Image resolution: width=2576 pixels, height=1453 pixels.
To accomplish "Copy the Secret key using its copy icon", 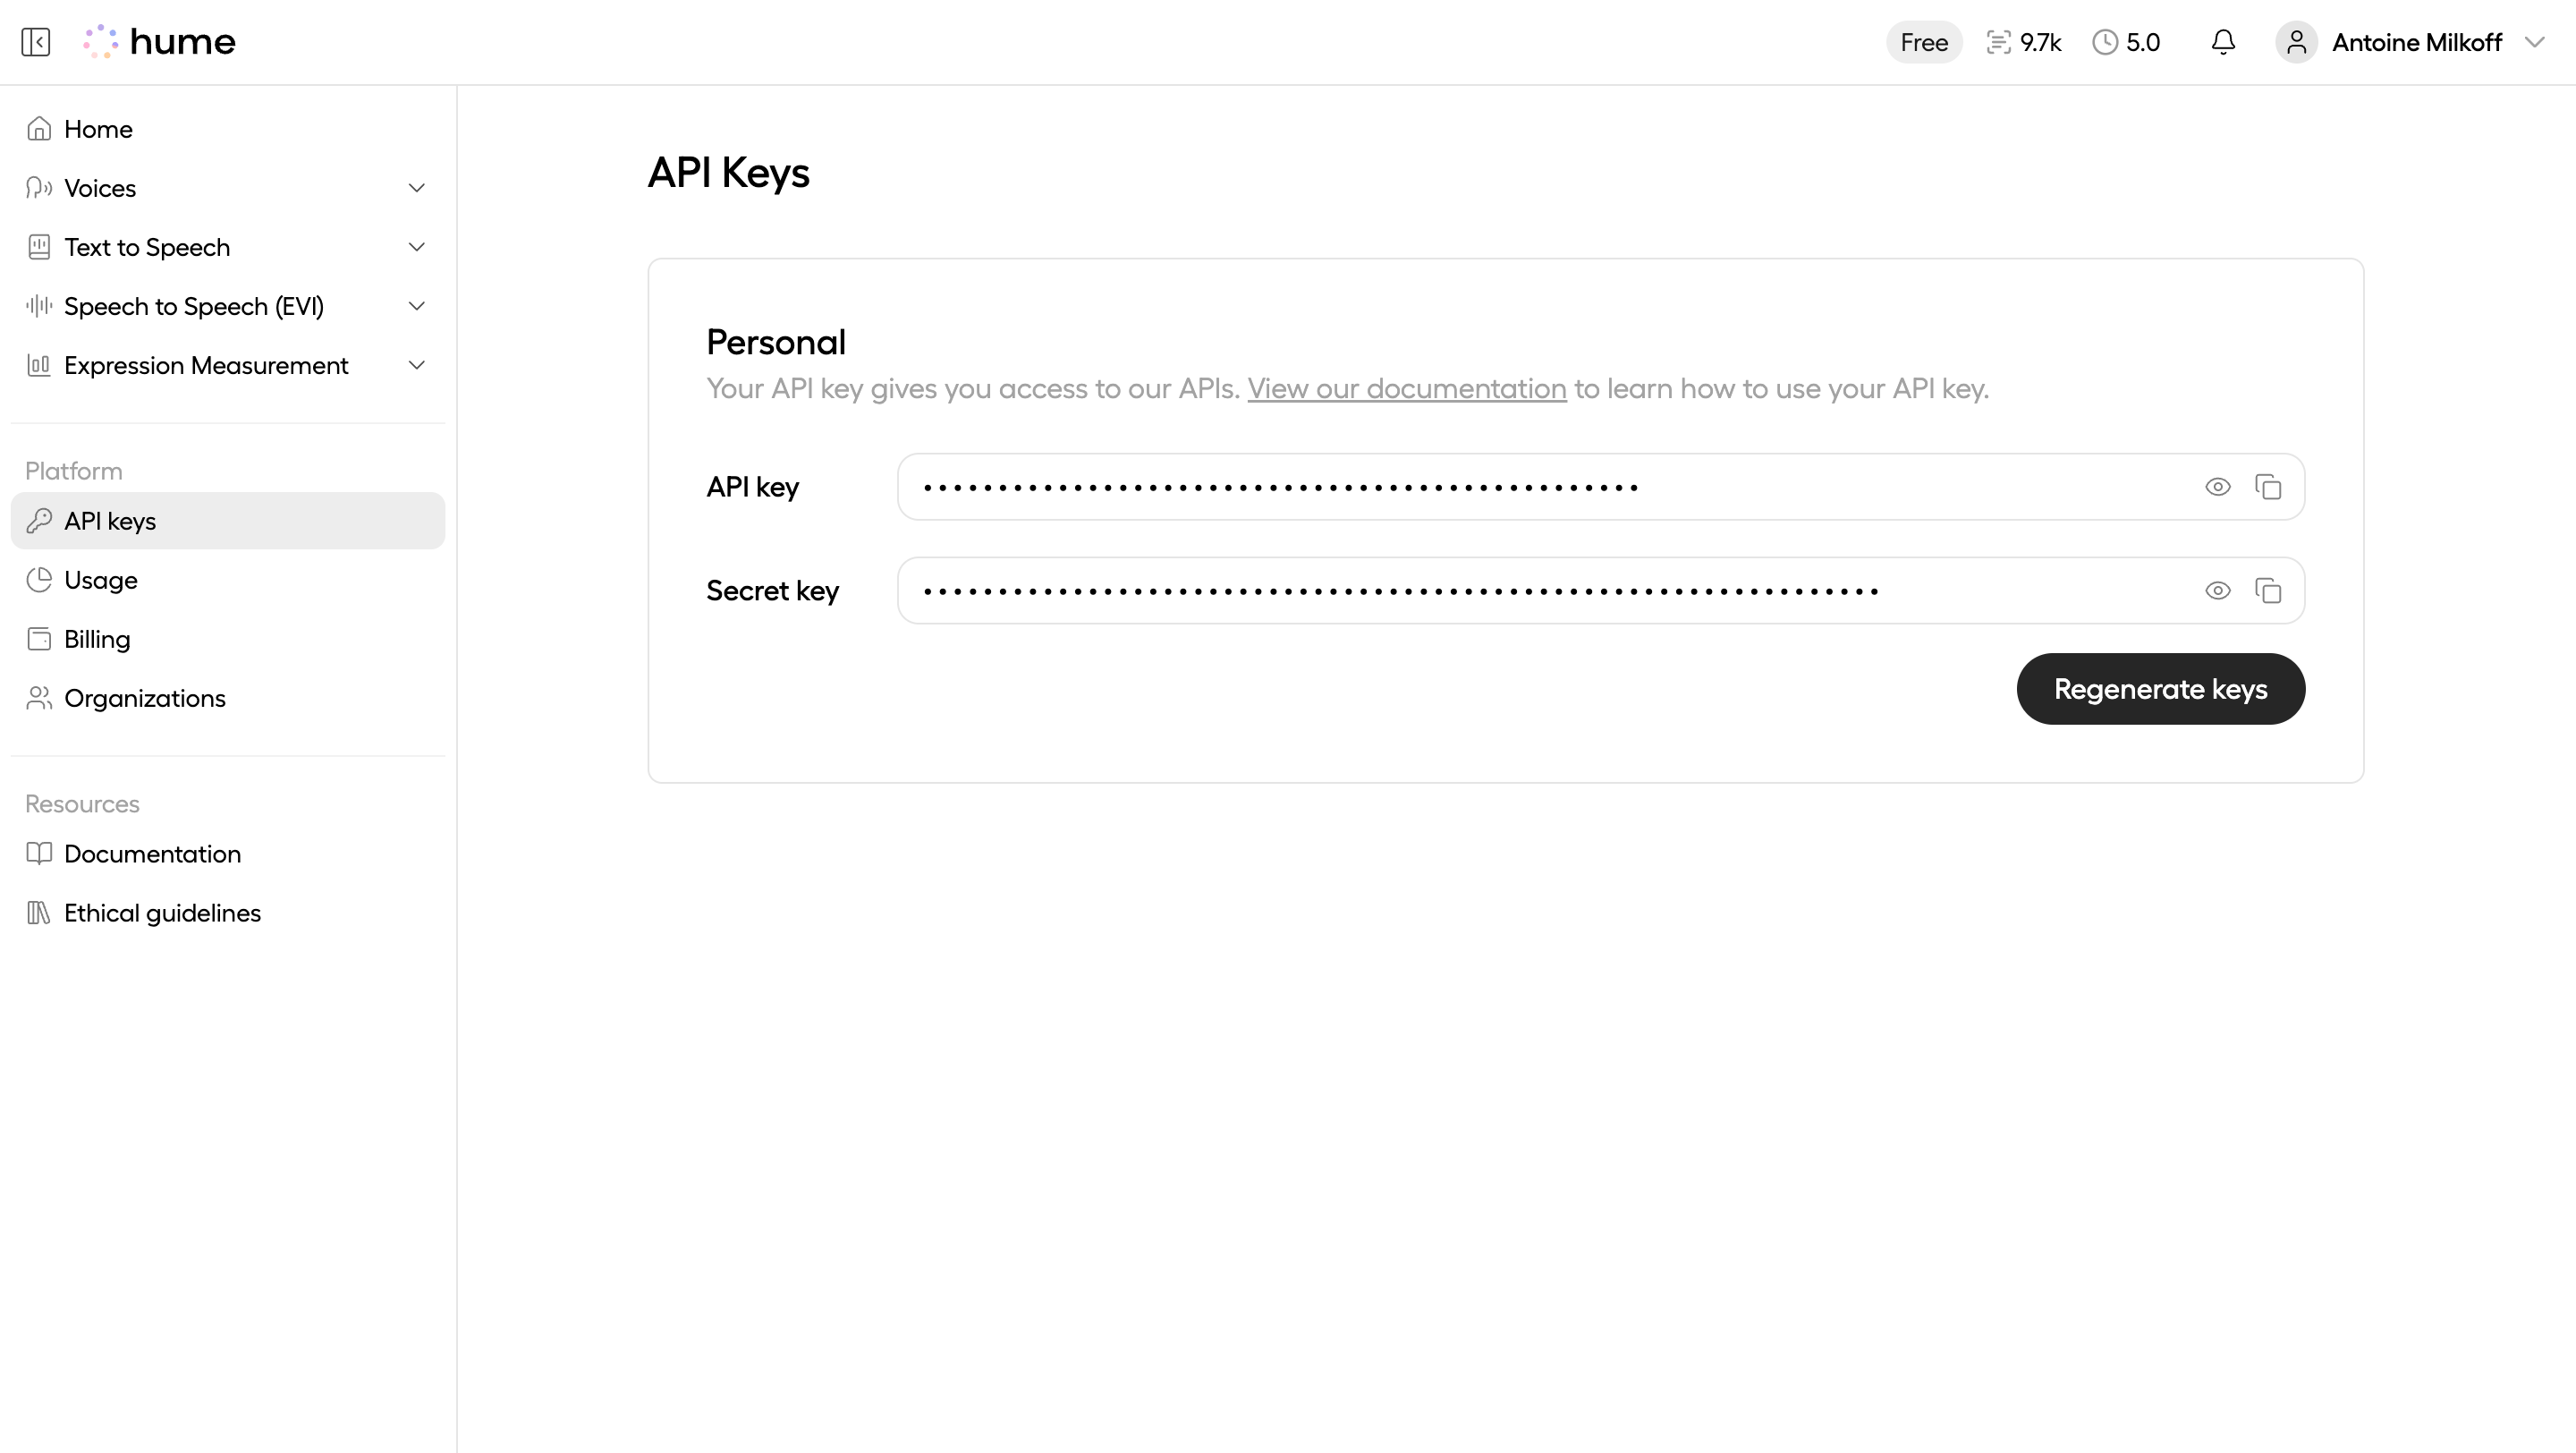I will point(2269,590).
